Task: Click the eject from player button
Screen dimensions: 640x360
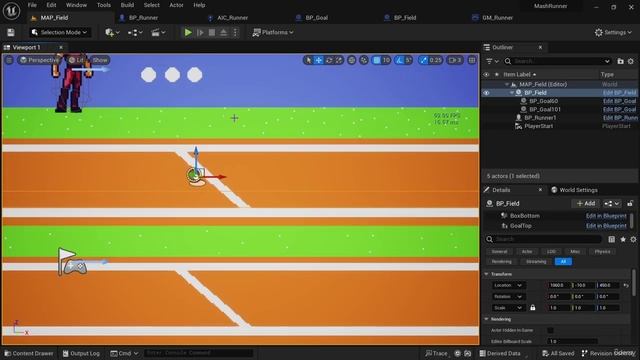Action: [223, 32]
